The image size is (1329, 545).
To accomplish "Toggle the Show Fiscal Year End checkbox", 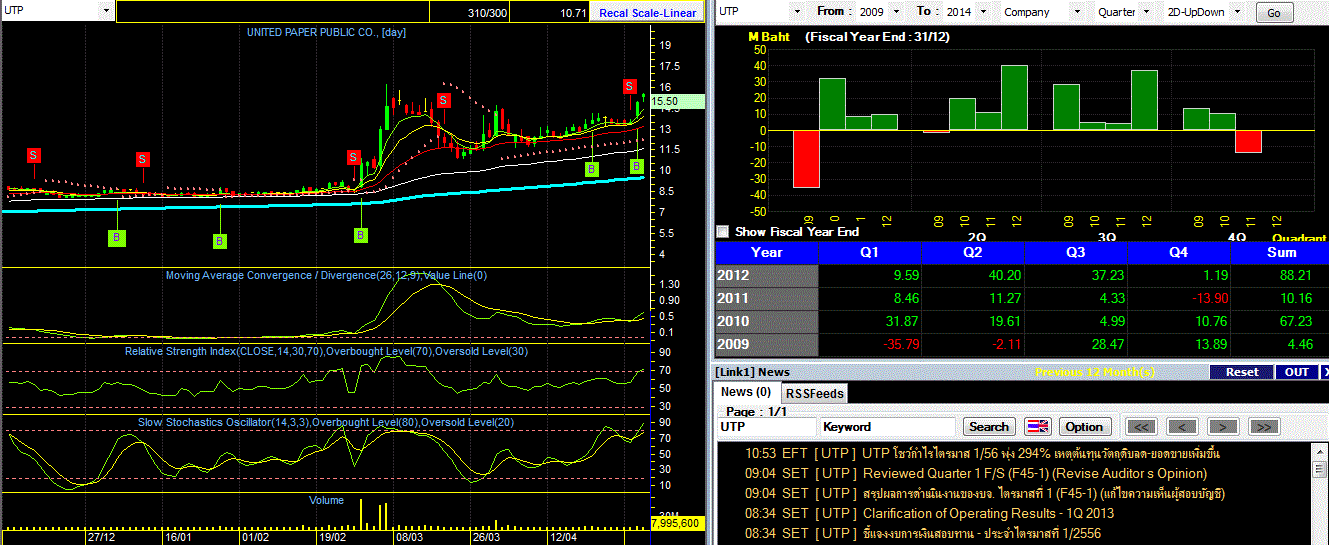I will [x=722, y=231].
